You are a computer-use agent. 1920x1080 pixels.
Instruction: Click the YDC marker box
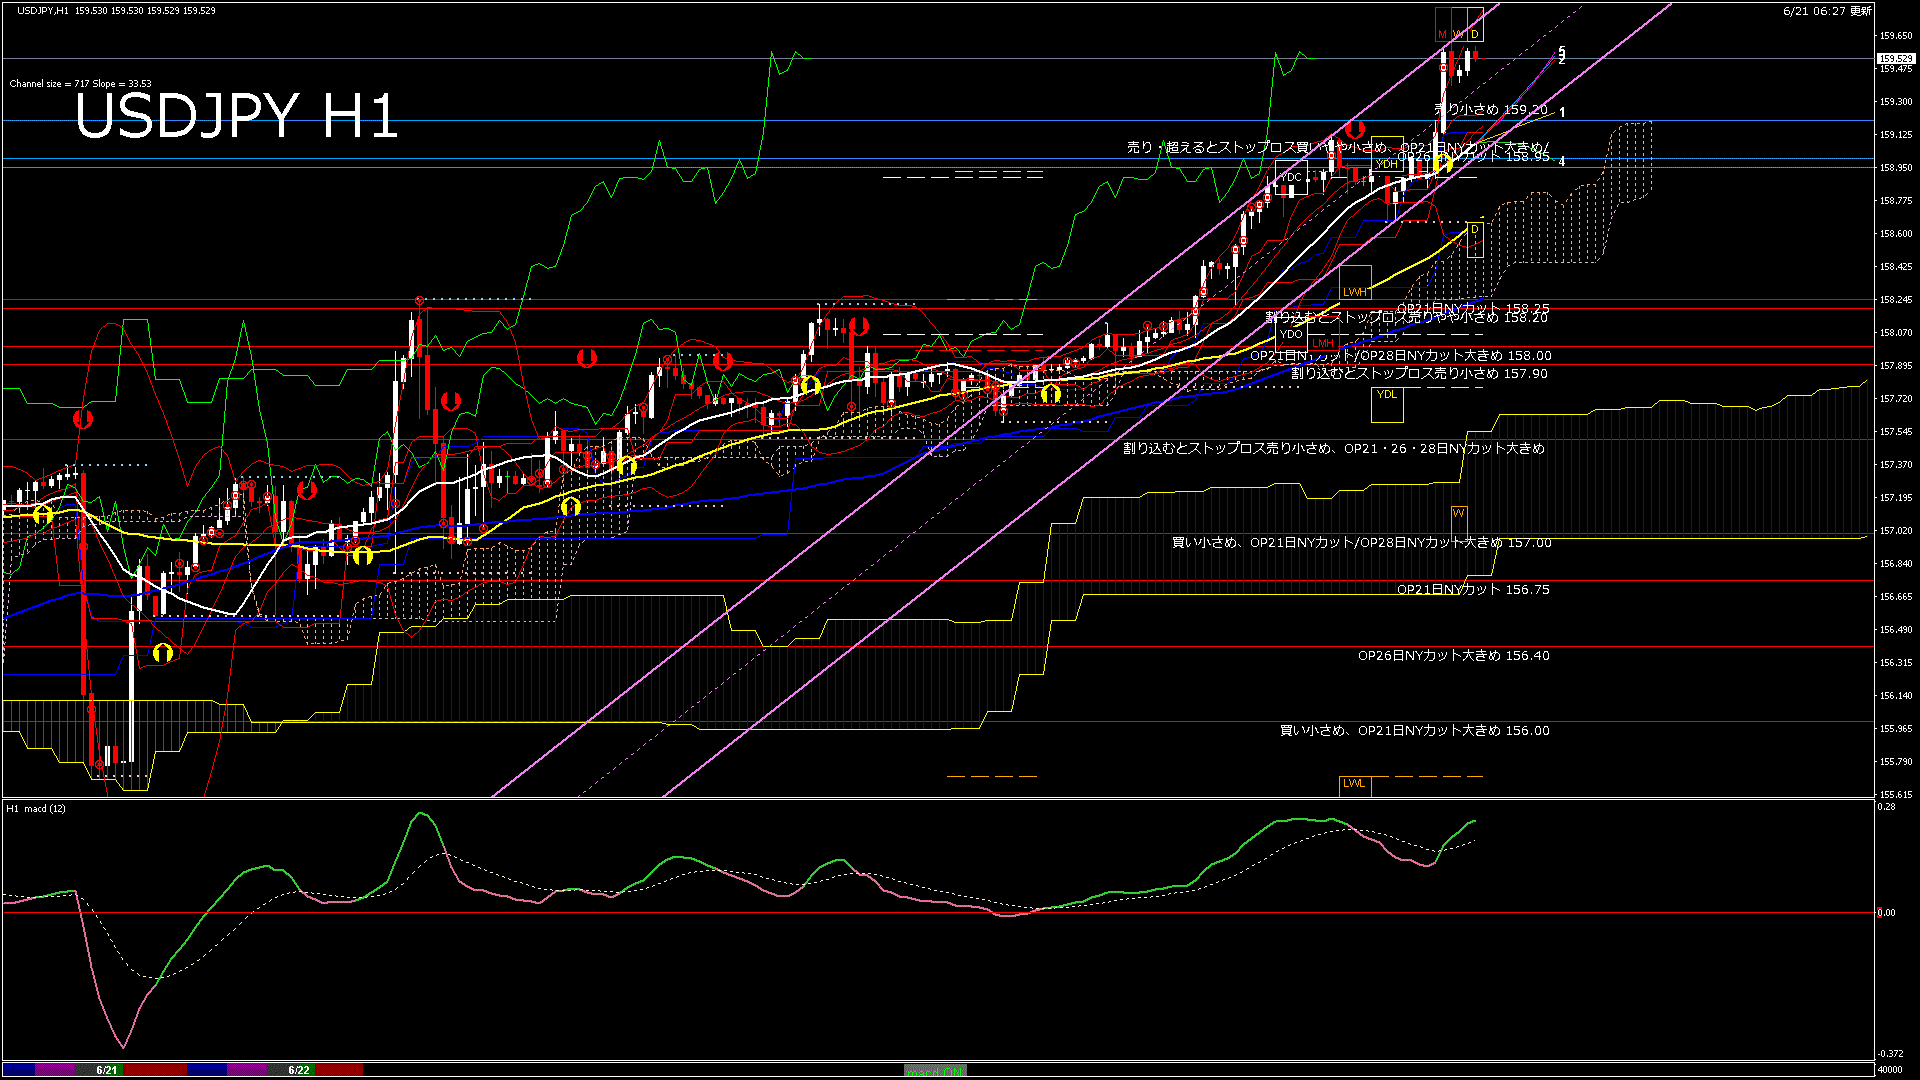click(1291, 177)
